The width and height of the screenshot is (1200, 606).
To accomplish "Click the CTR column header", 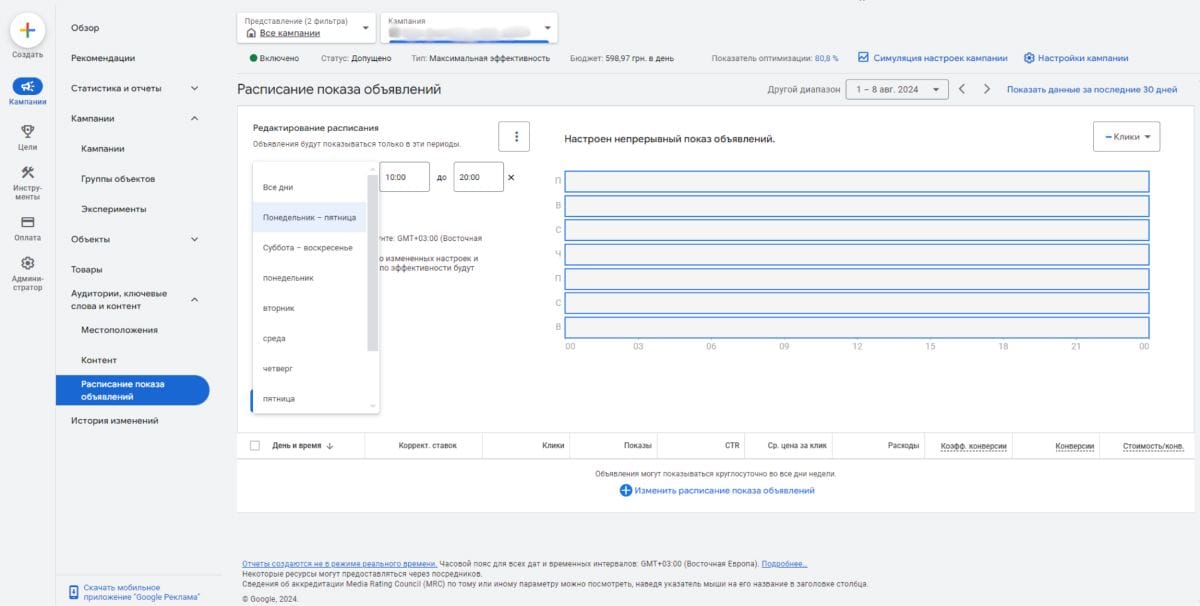I will click(732, 445).
